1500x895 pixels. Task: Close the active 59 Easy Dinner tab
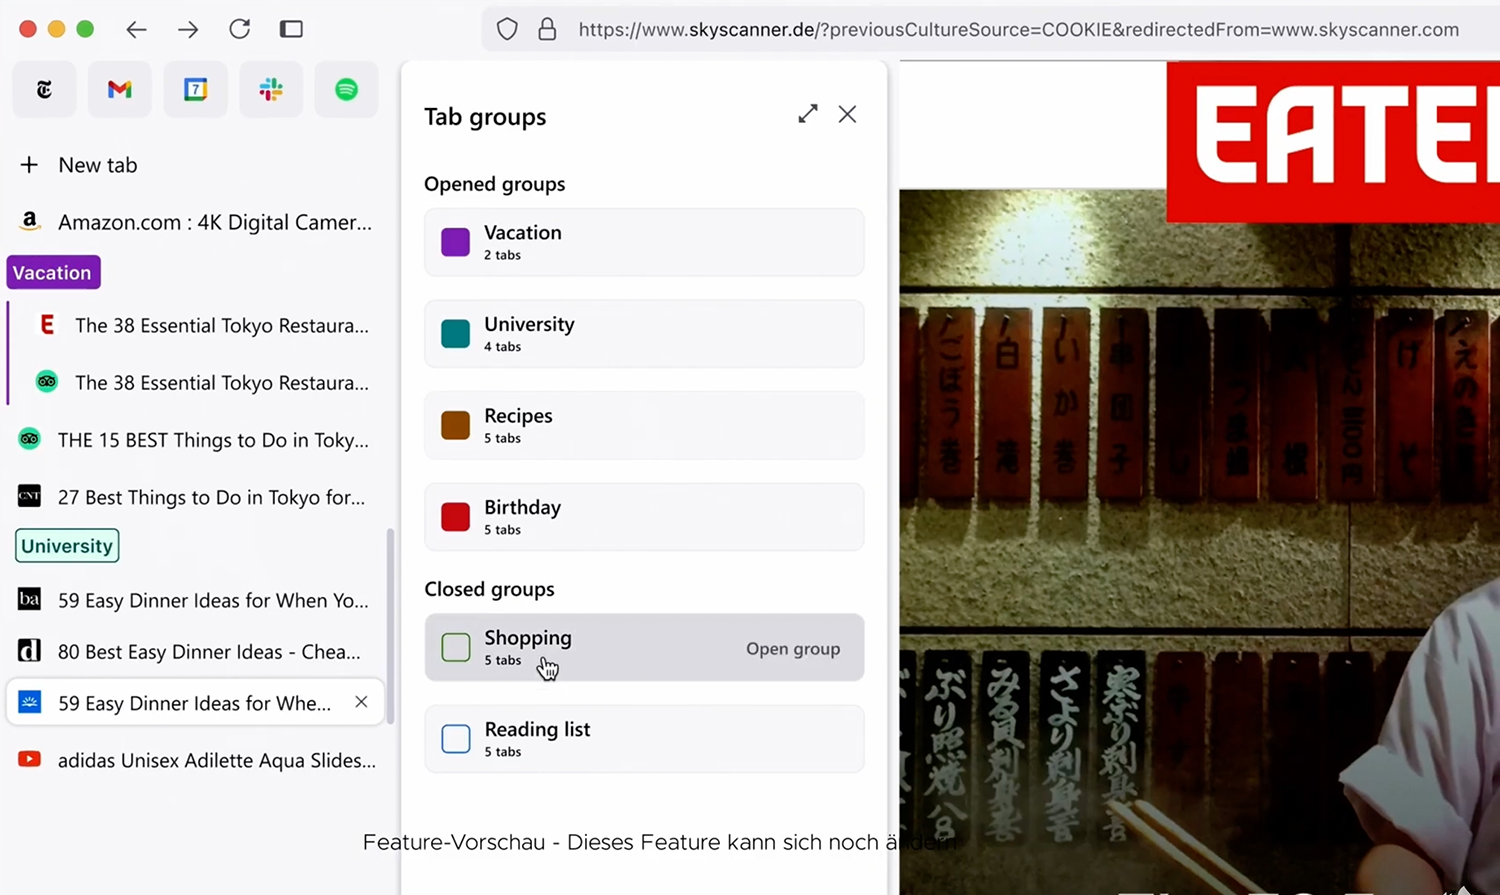tap(361, 702)
